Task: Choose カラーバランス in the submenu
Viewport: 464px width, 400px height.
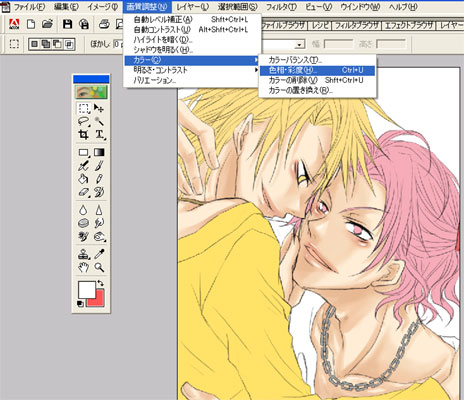Action: tap(317, 60)
